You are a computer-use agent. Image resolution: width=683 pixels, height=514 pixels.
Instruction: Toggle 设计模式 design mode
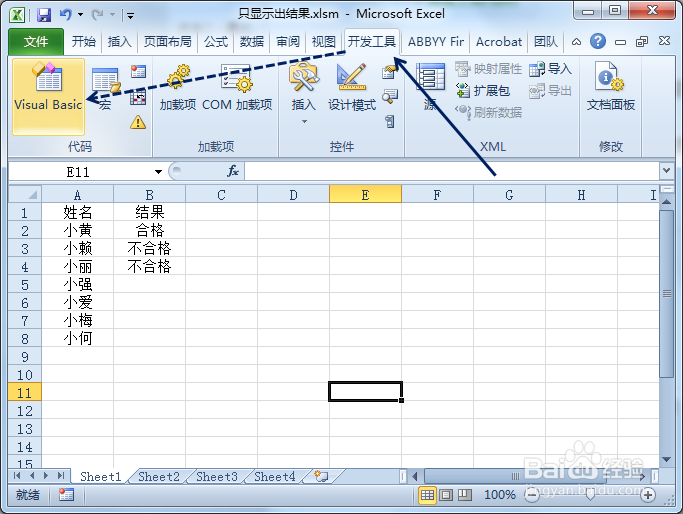(x=352, y=88)
